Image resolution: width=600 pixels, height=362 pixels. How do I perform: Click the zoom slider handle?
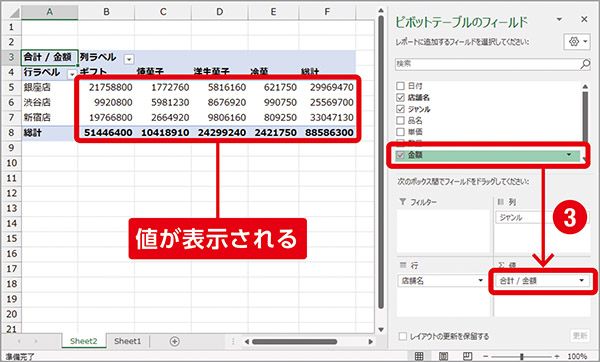point(522,356)
